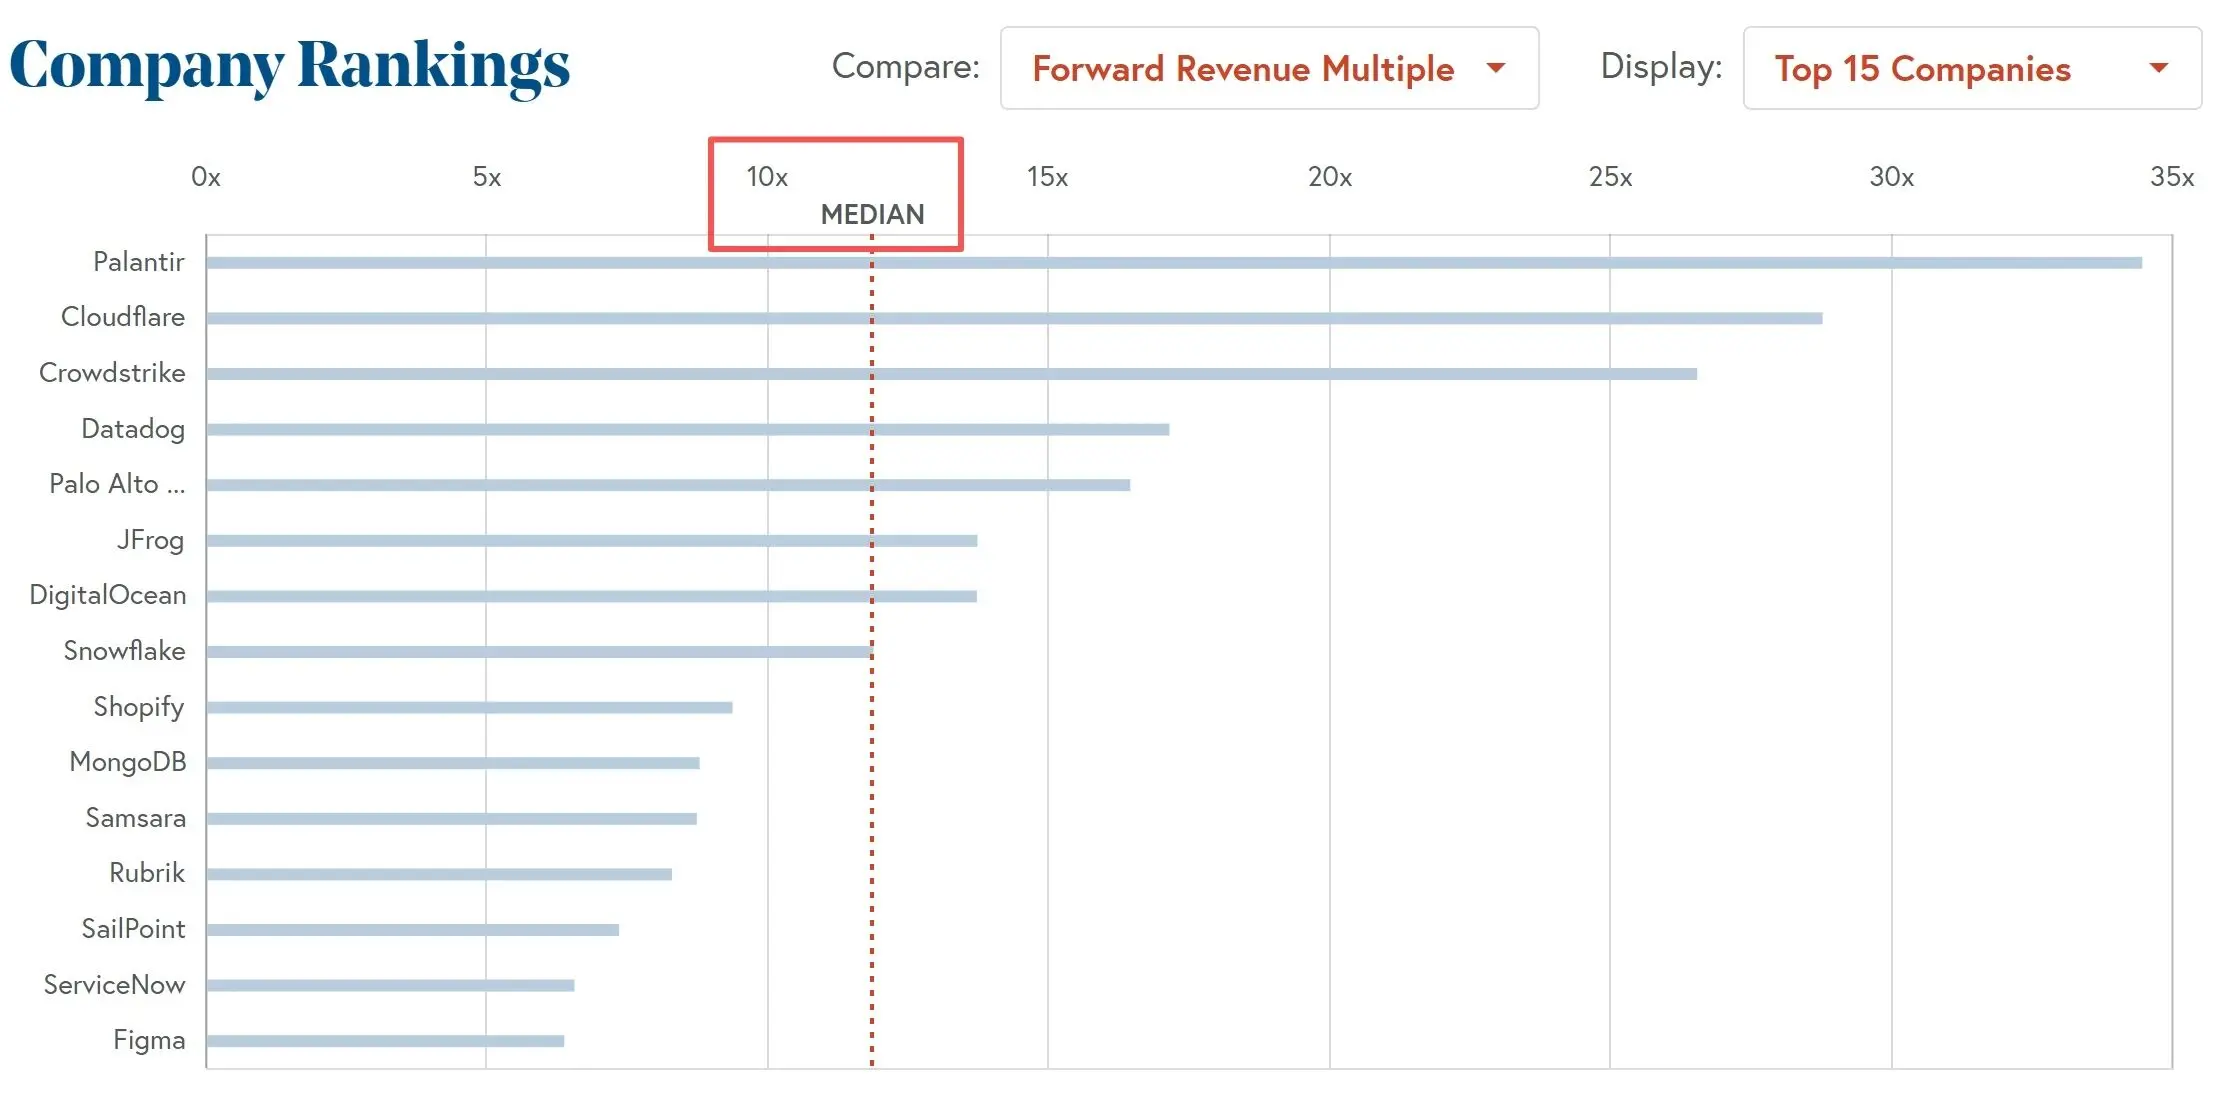Open the Top 15 Companies display dropdown

tap(1972, 68)
